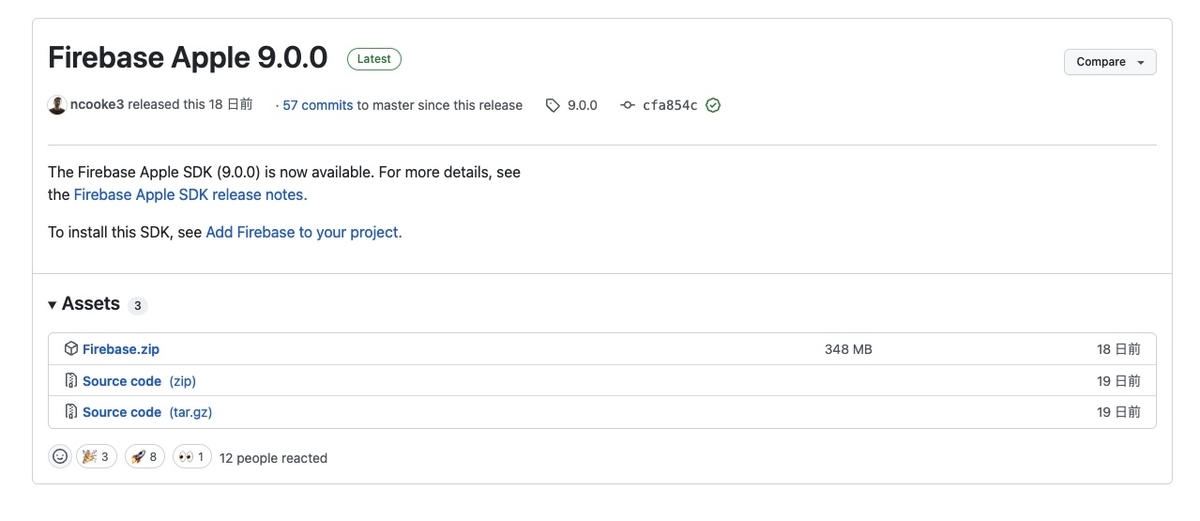Open the Firebase Apple 9.0.0 release title
Screen dimensions: 1200x521
point(188,58)
